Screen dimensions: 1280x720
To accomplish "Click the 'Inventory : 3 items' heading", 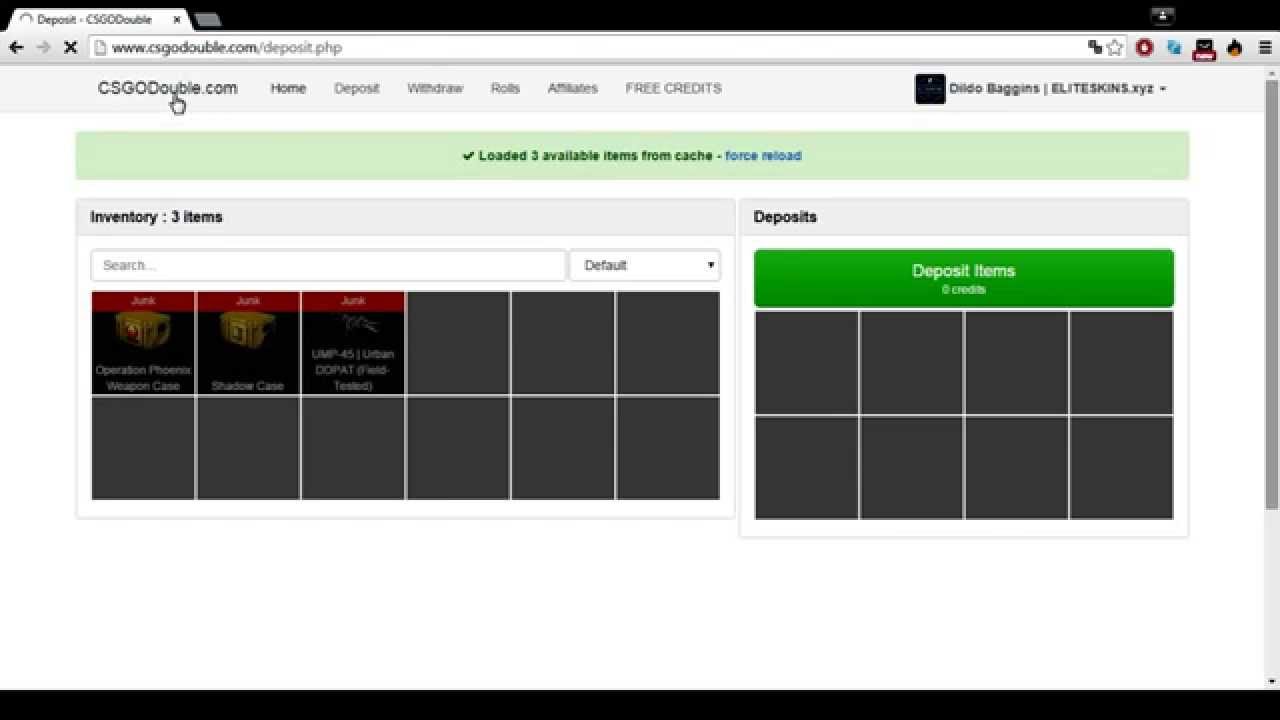I will pyautogui.click(x=156, y=217).
